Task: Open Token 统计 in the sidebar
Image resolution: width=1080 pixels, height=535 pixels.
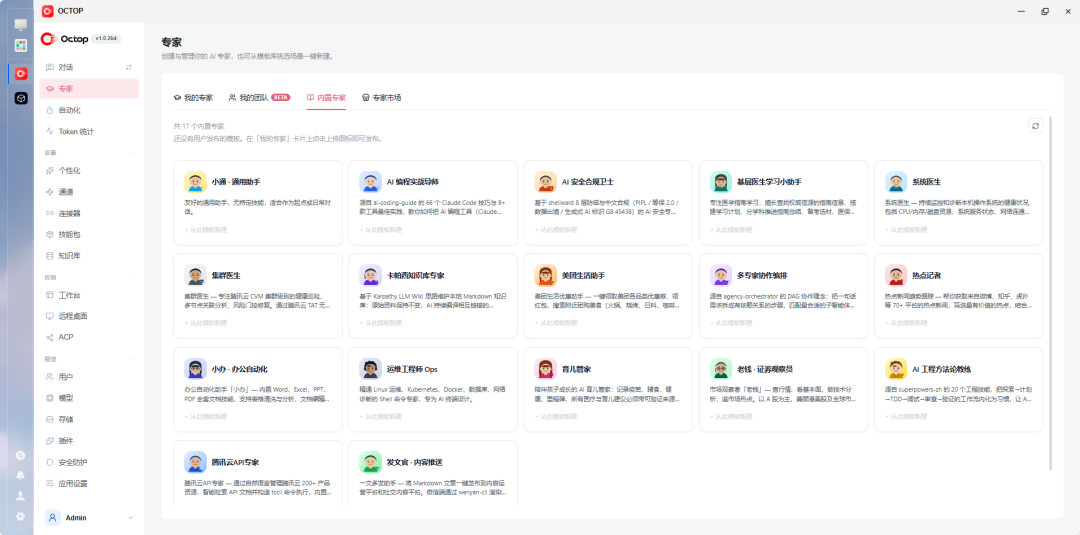Action: tap(90, 132)
